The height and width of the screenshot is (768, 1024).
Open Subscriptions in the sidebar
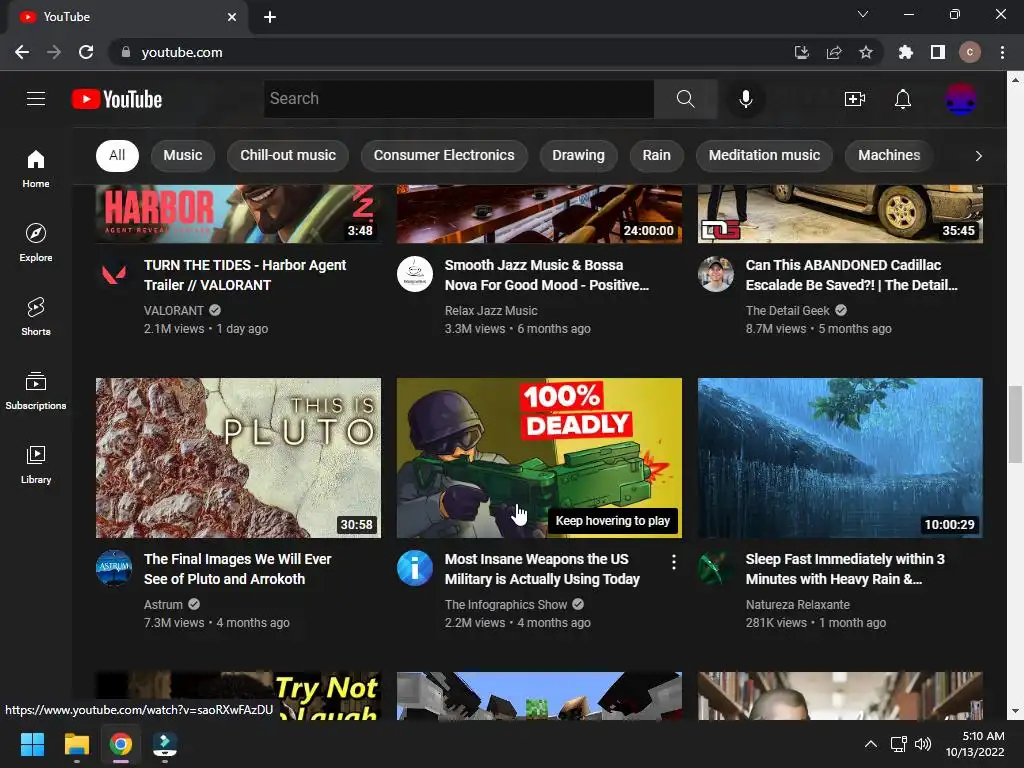pyautogui.click(x=36, y=391)
